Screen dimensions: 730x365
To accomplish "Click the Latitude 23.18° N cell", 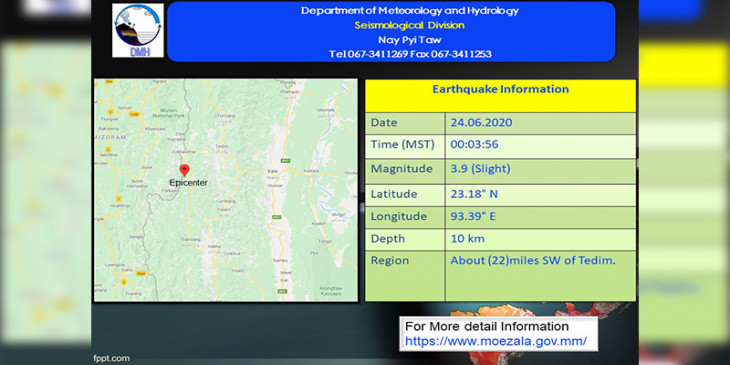I will point(541,194).
